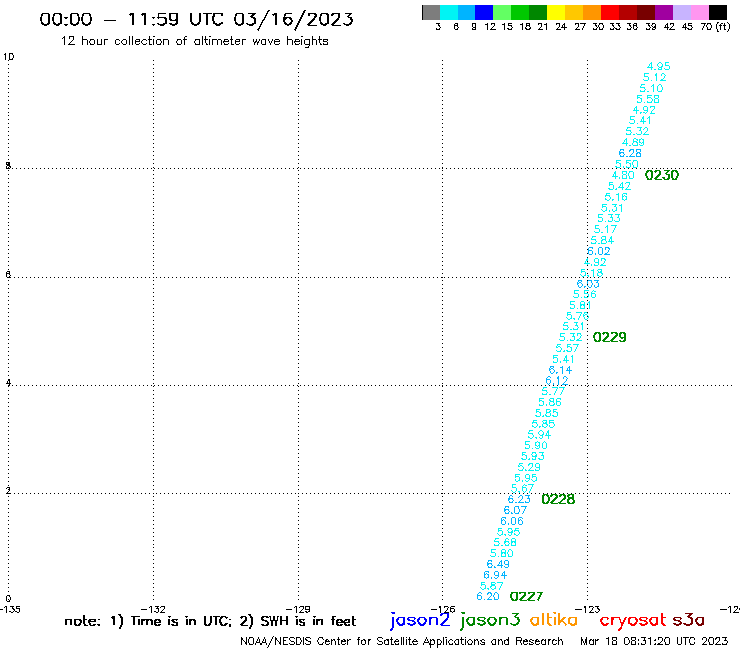Click the wave height value 6.12
Viewport: 740px width, 650px height.
point(557,380)
